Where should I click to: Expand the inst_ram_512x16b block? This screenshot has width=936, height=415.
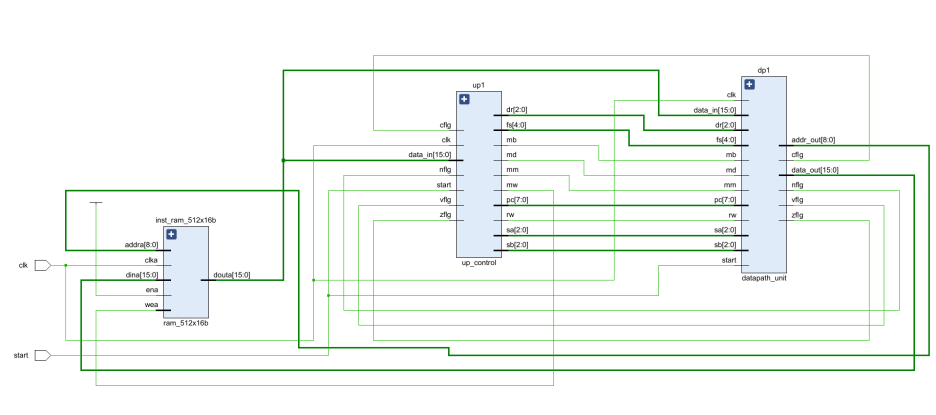coord(172,235)
